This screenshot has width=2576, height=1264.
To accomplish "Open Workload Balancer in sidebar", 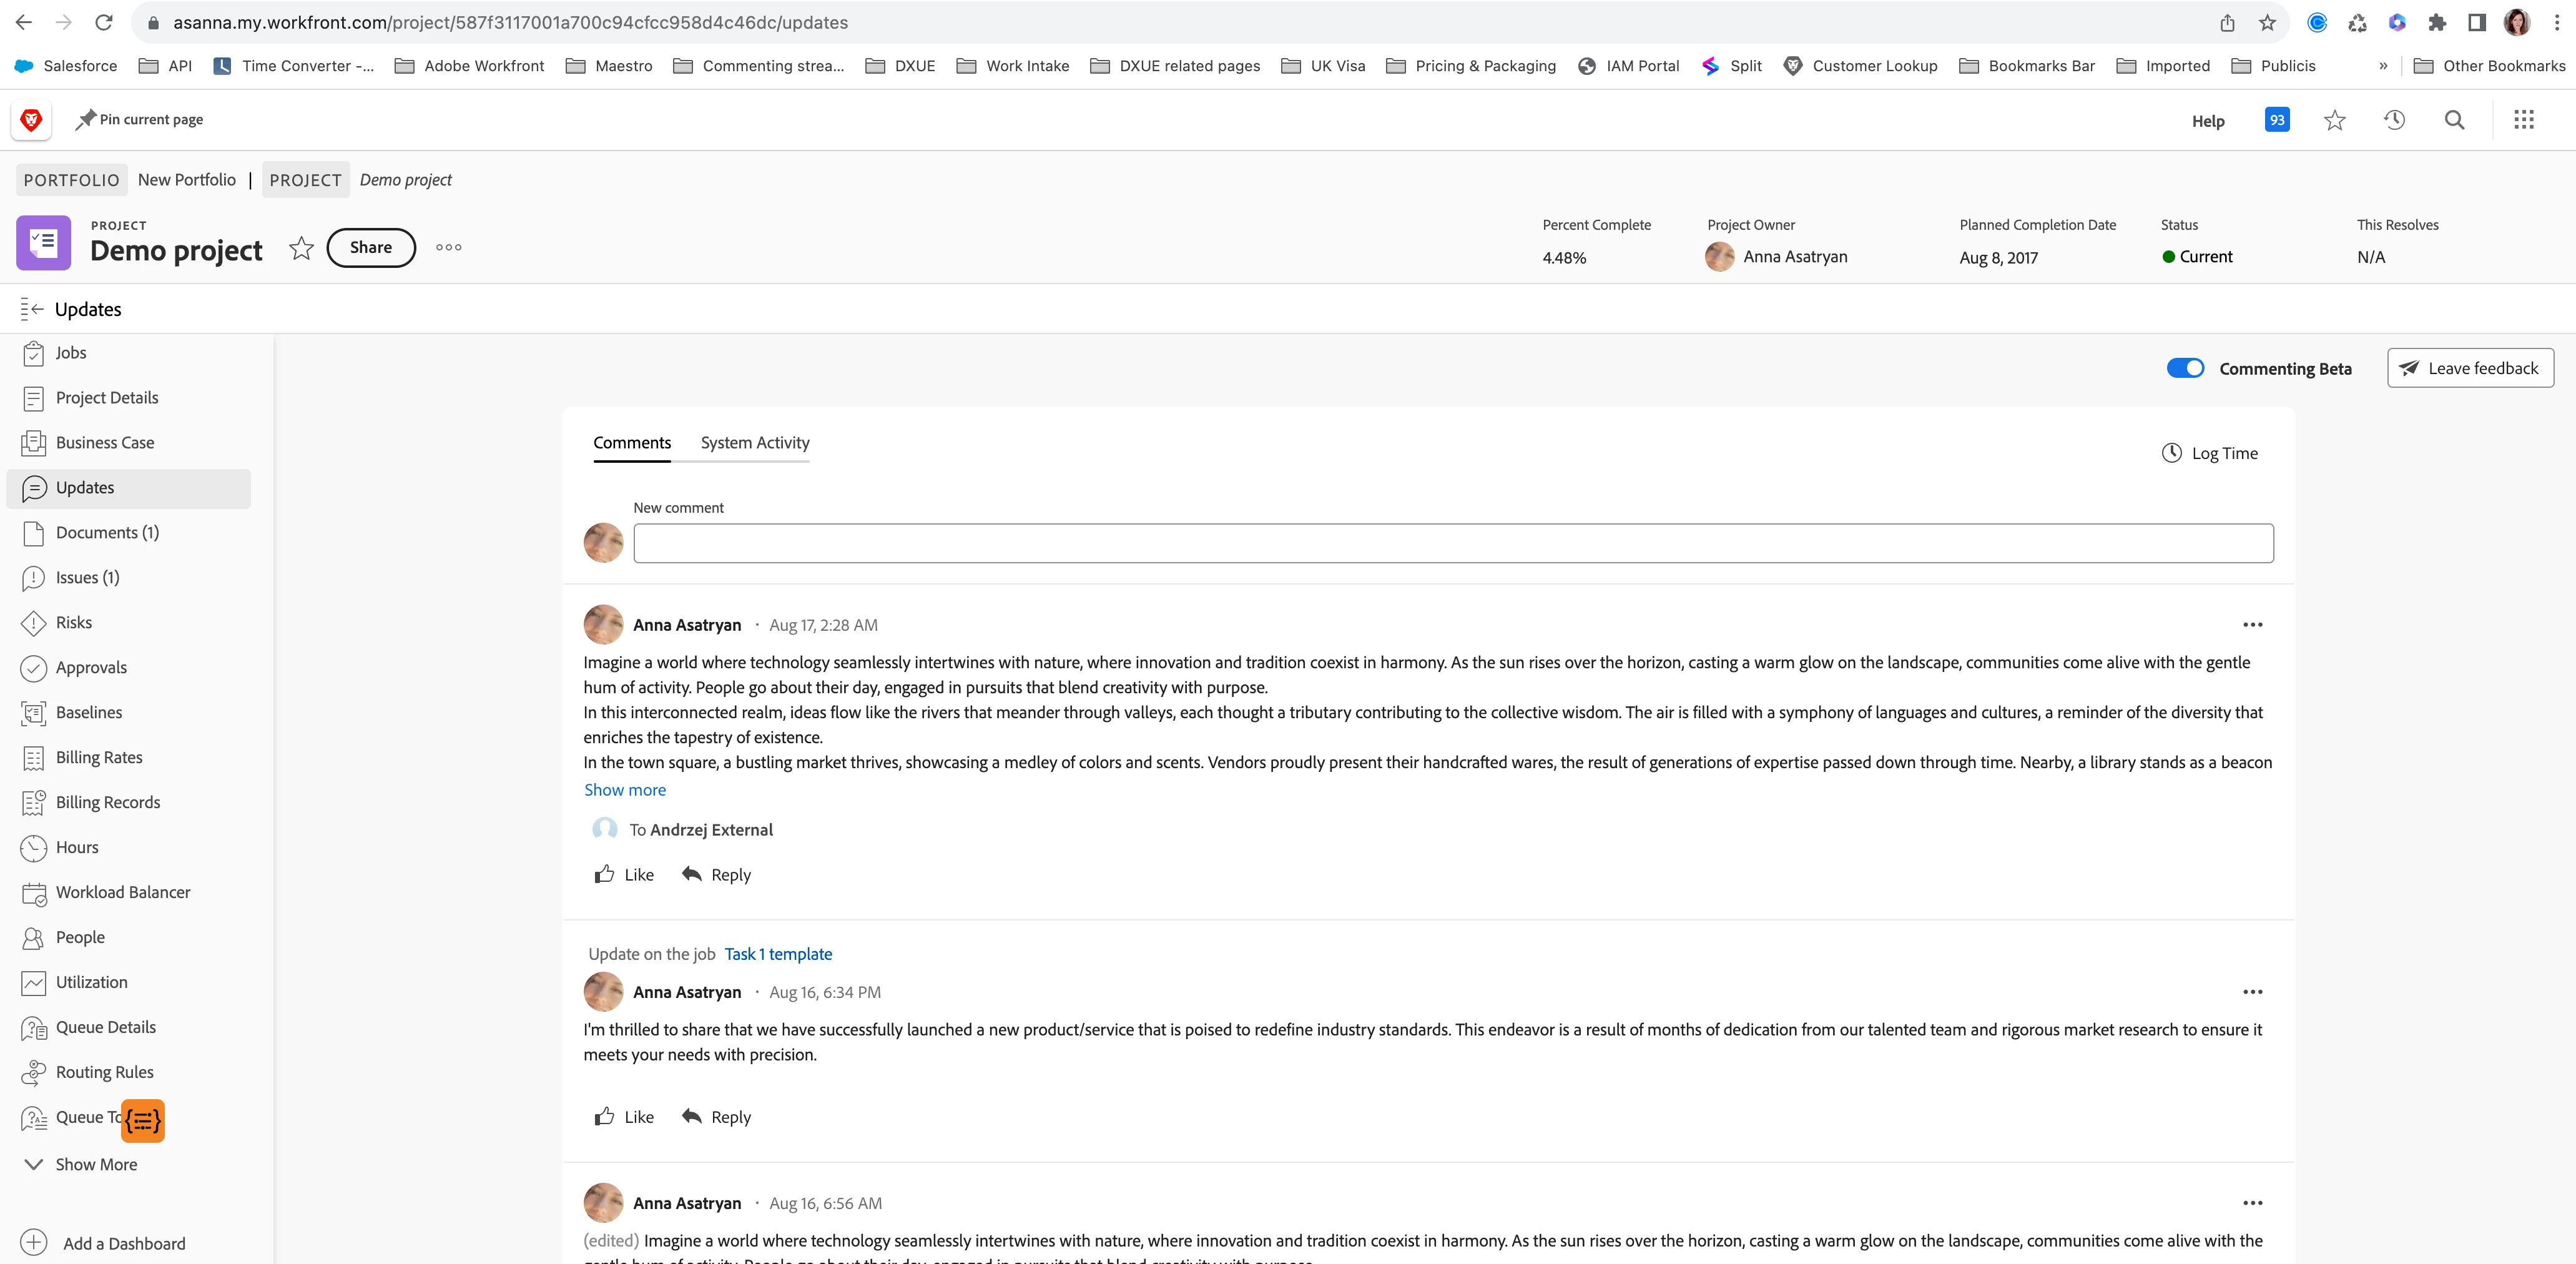I will (x=122, y=892).
